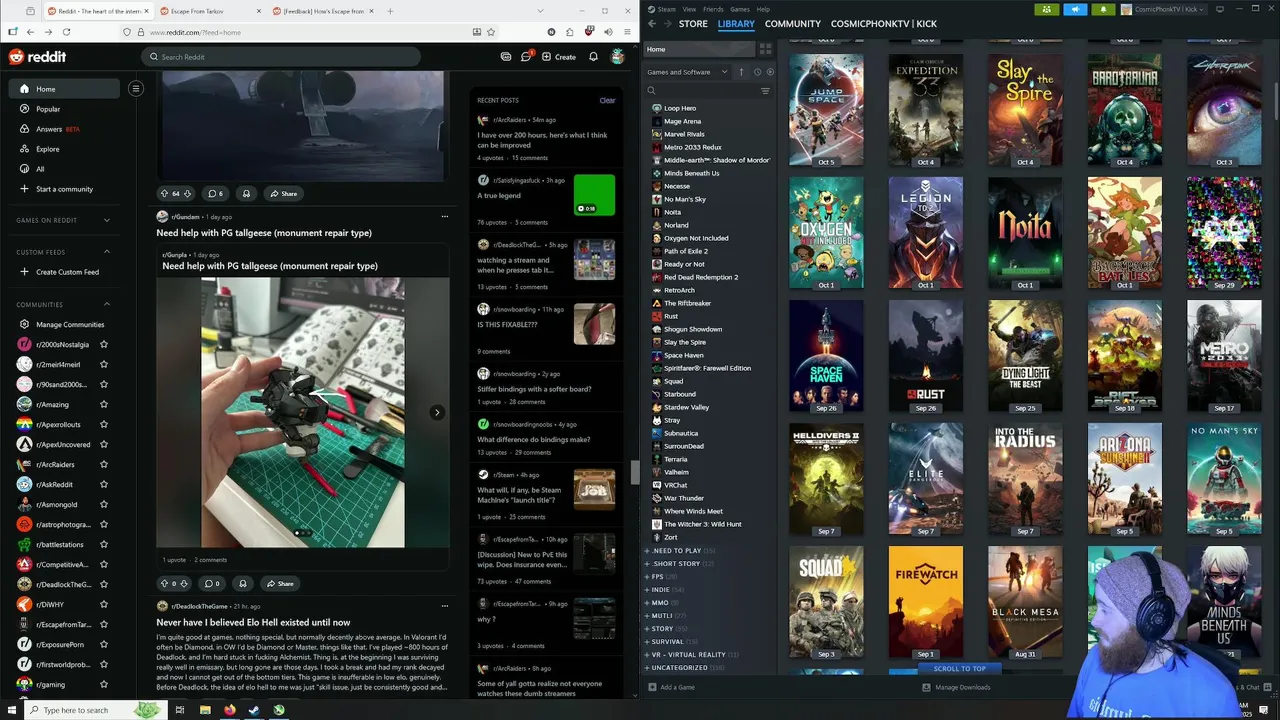Collapse the Custom Feeds section
The height and width of the screenshot is (720, 1280).
click(106, 252)
